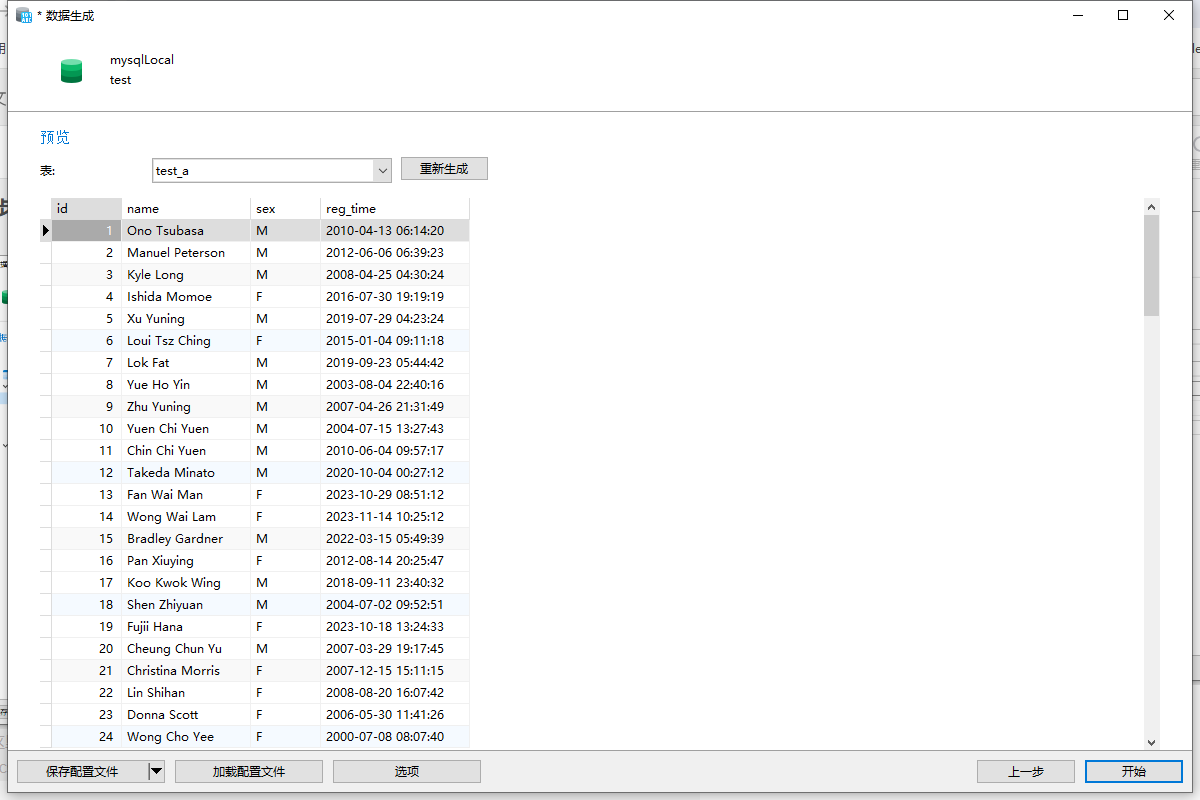Click the green database icon

[x=71, y=70]
